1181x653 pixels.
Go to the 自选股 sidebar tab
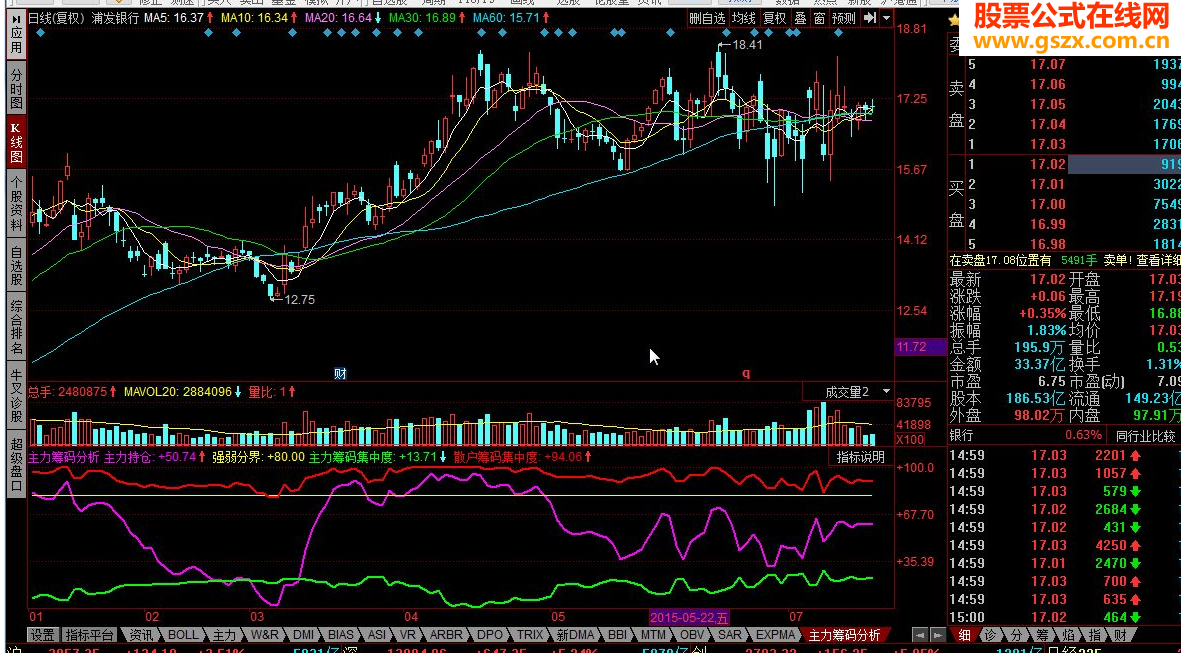click(x=17, y=265)
